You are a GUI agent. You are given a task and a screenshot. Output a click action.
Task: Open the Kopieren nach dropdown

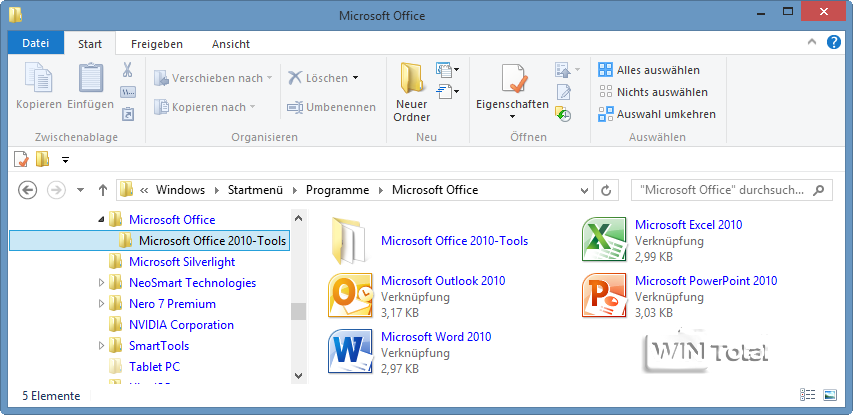[252, 107]
